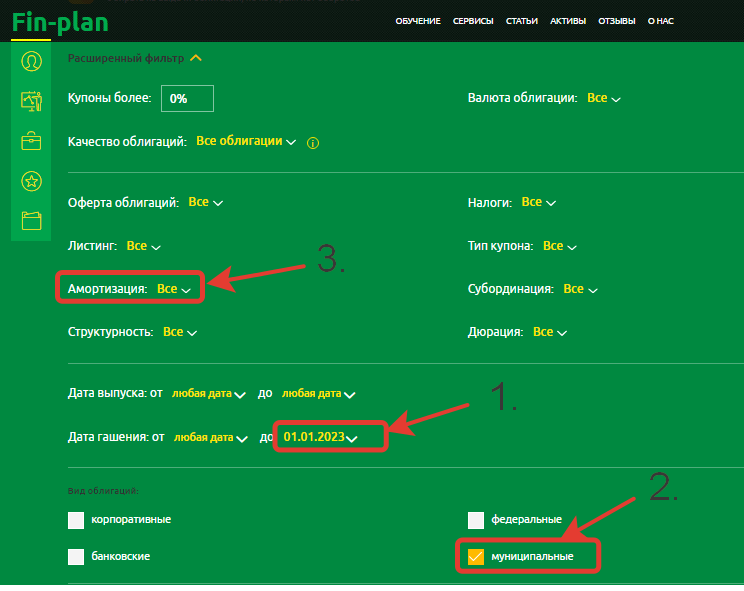744x591 pixels.
Task: Click the Купоны более percent input field
Action: point(187,98)
